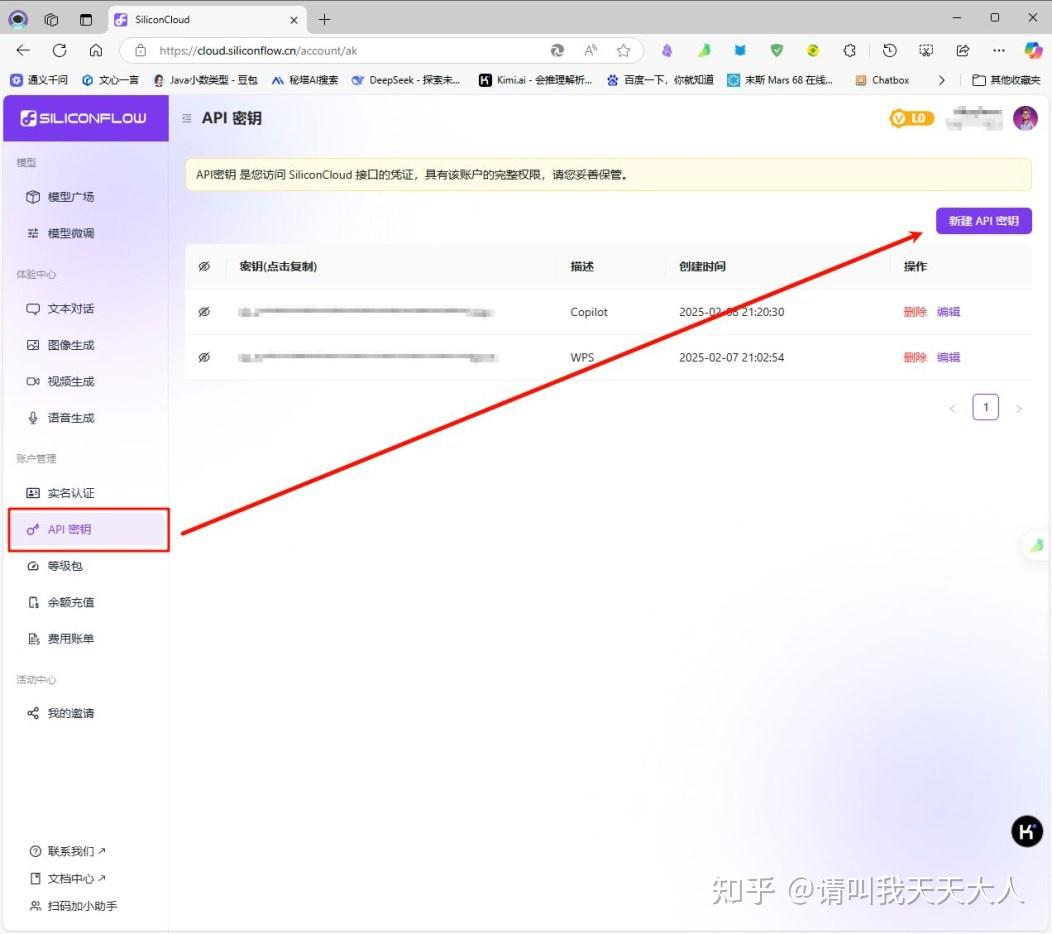Open the 文心一言 bookmark

pyautogui.click(x=110, y=80)
